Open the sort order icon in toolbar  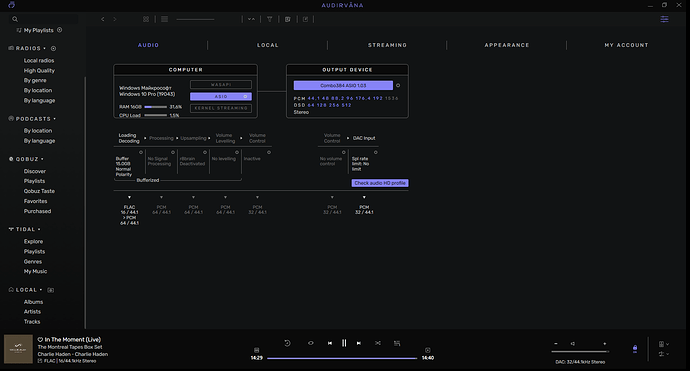(x=251, y=19)
